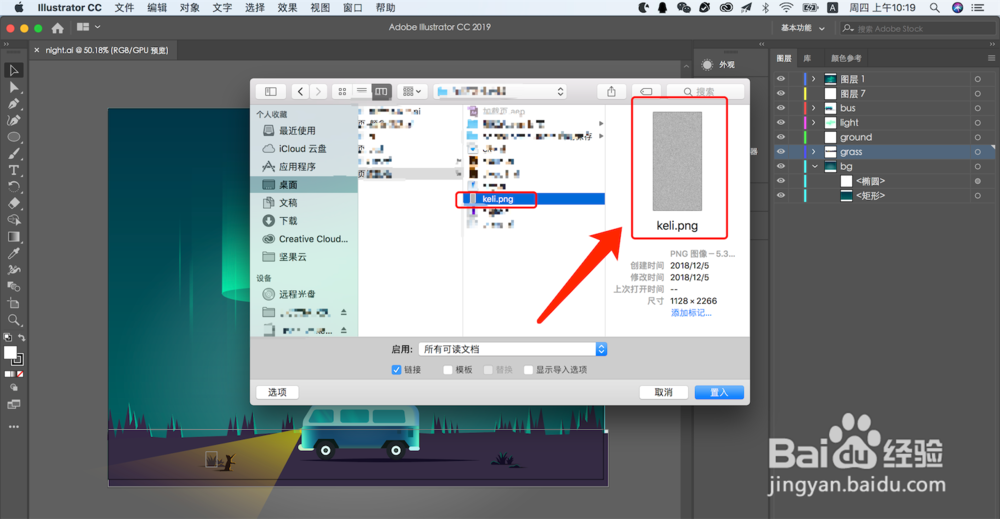Image resolution: width=1000 pixels, height=519 pixels.
Task: Collapse the bg layer
Action: point(814,166)
